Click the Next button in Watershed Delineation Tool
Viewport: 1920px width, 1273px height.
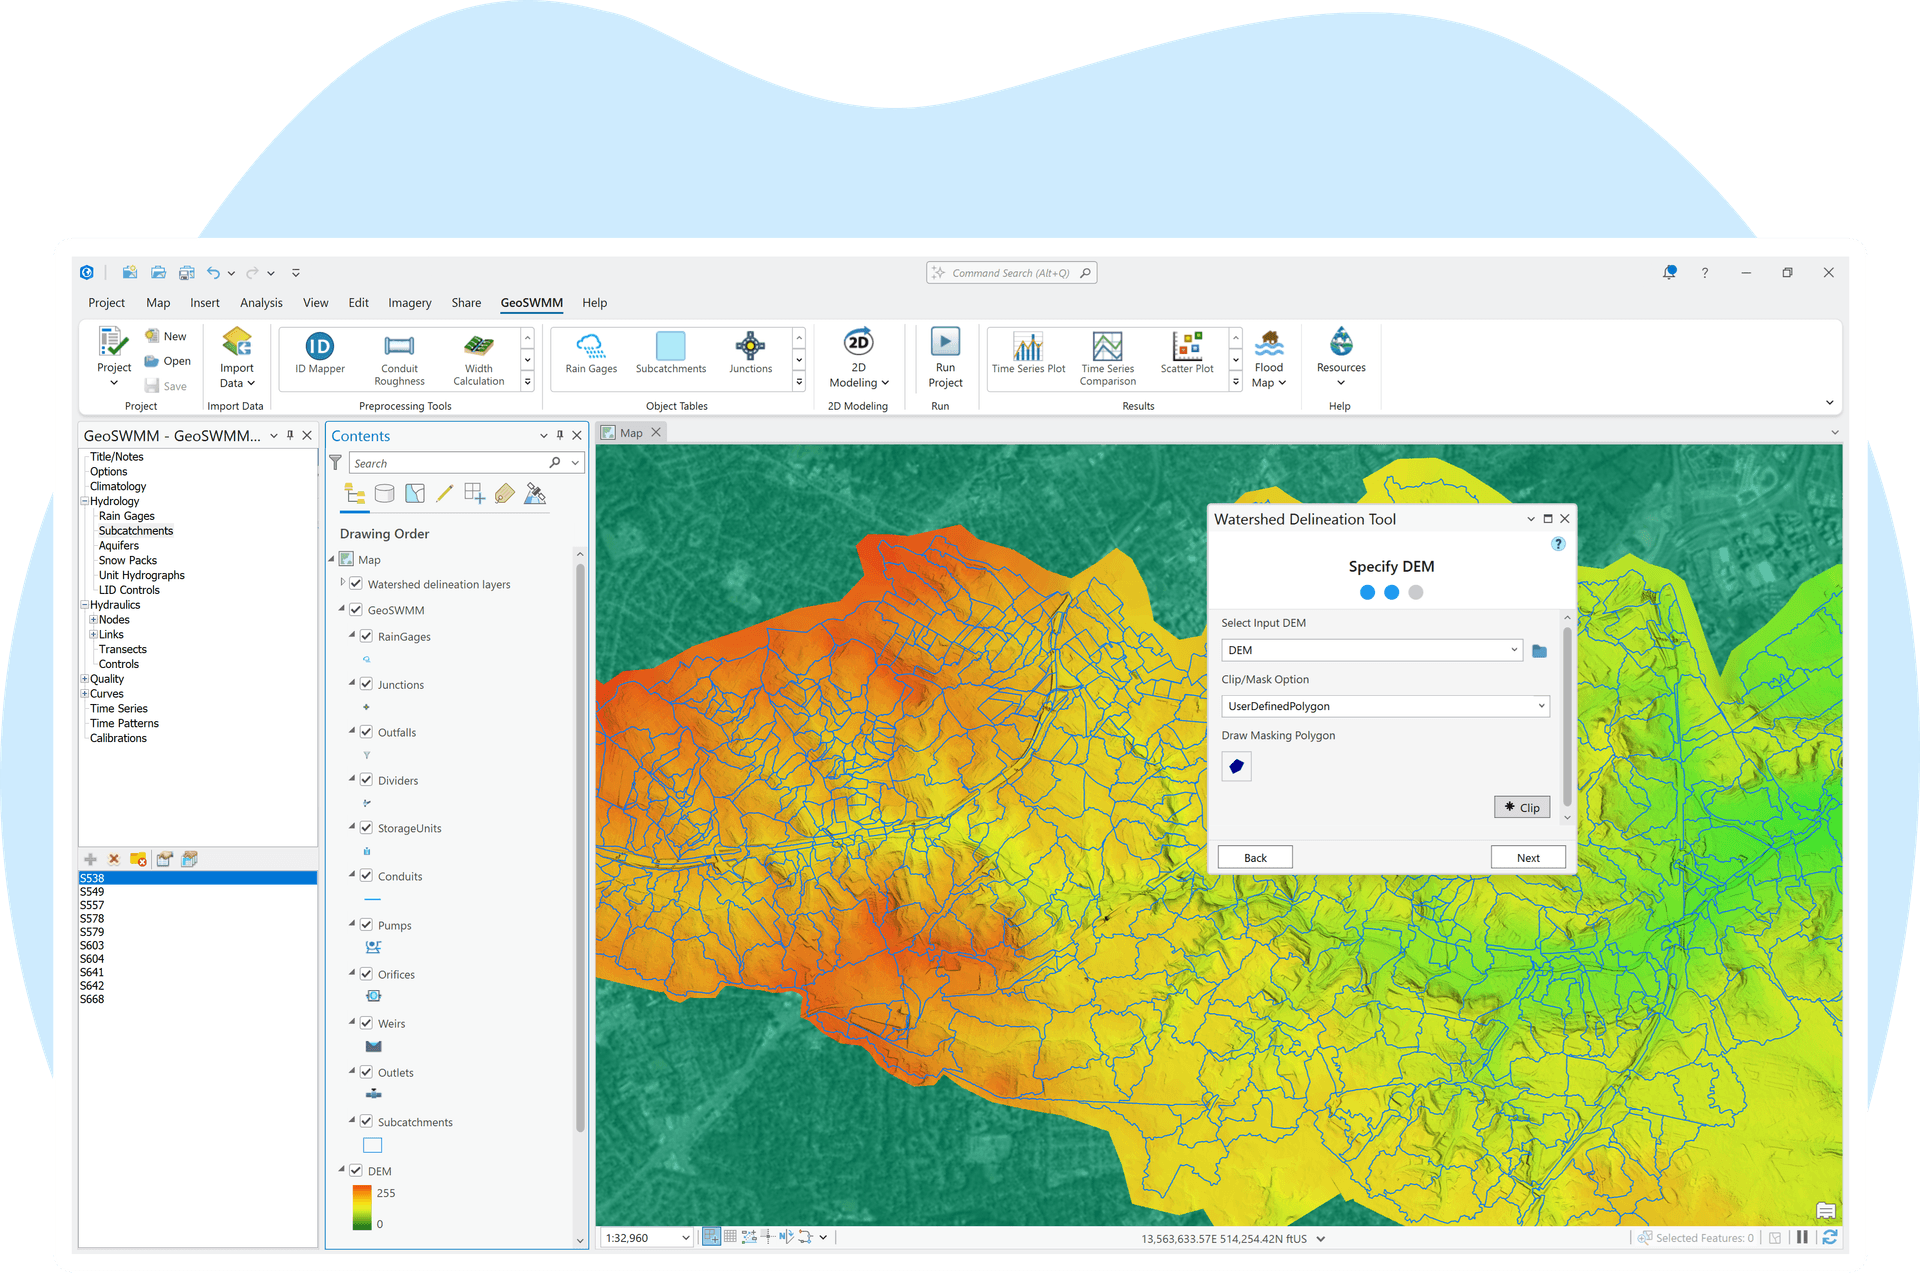point(1527,857)
